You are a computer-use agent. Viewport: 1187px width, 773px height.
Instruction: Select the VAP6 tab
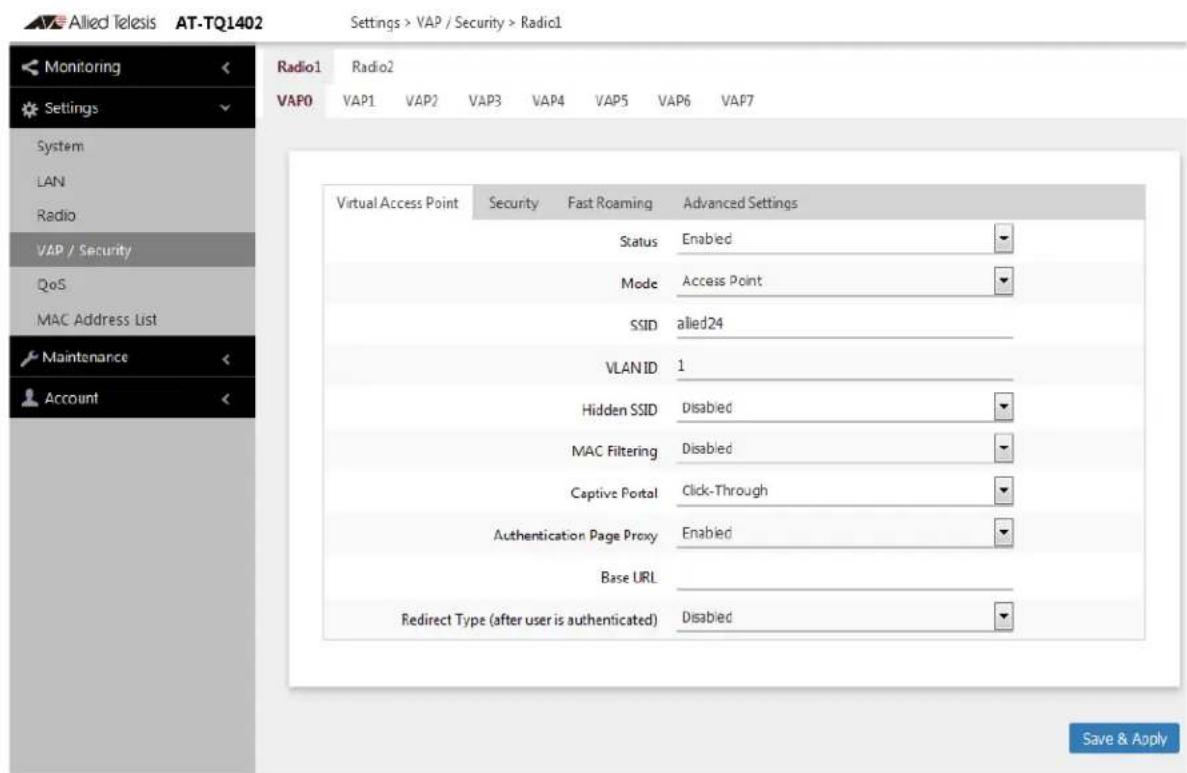[674, 101]
